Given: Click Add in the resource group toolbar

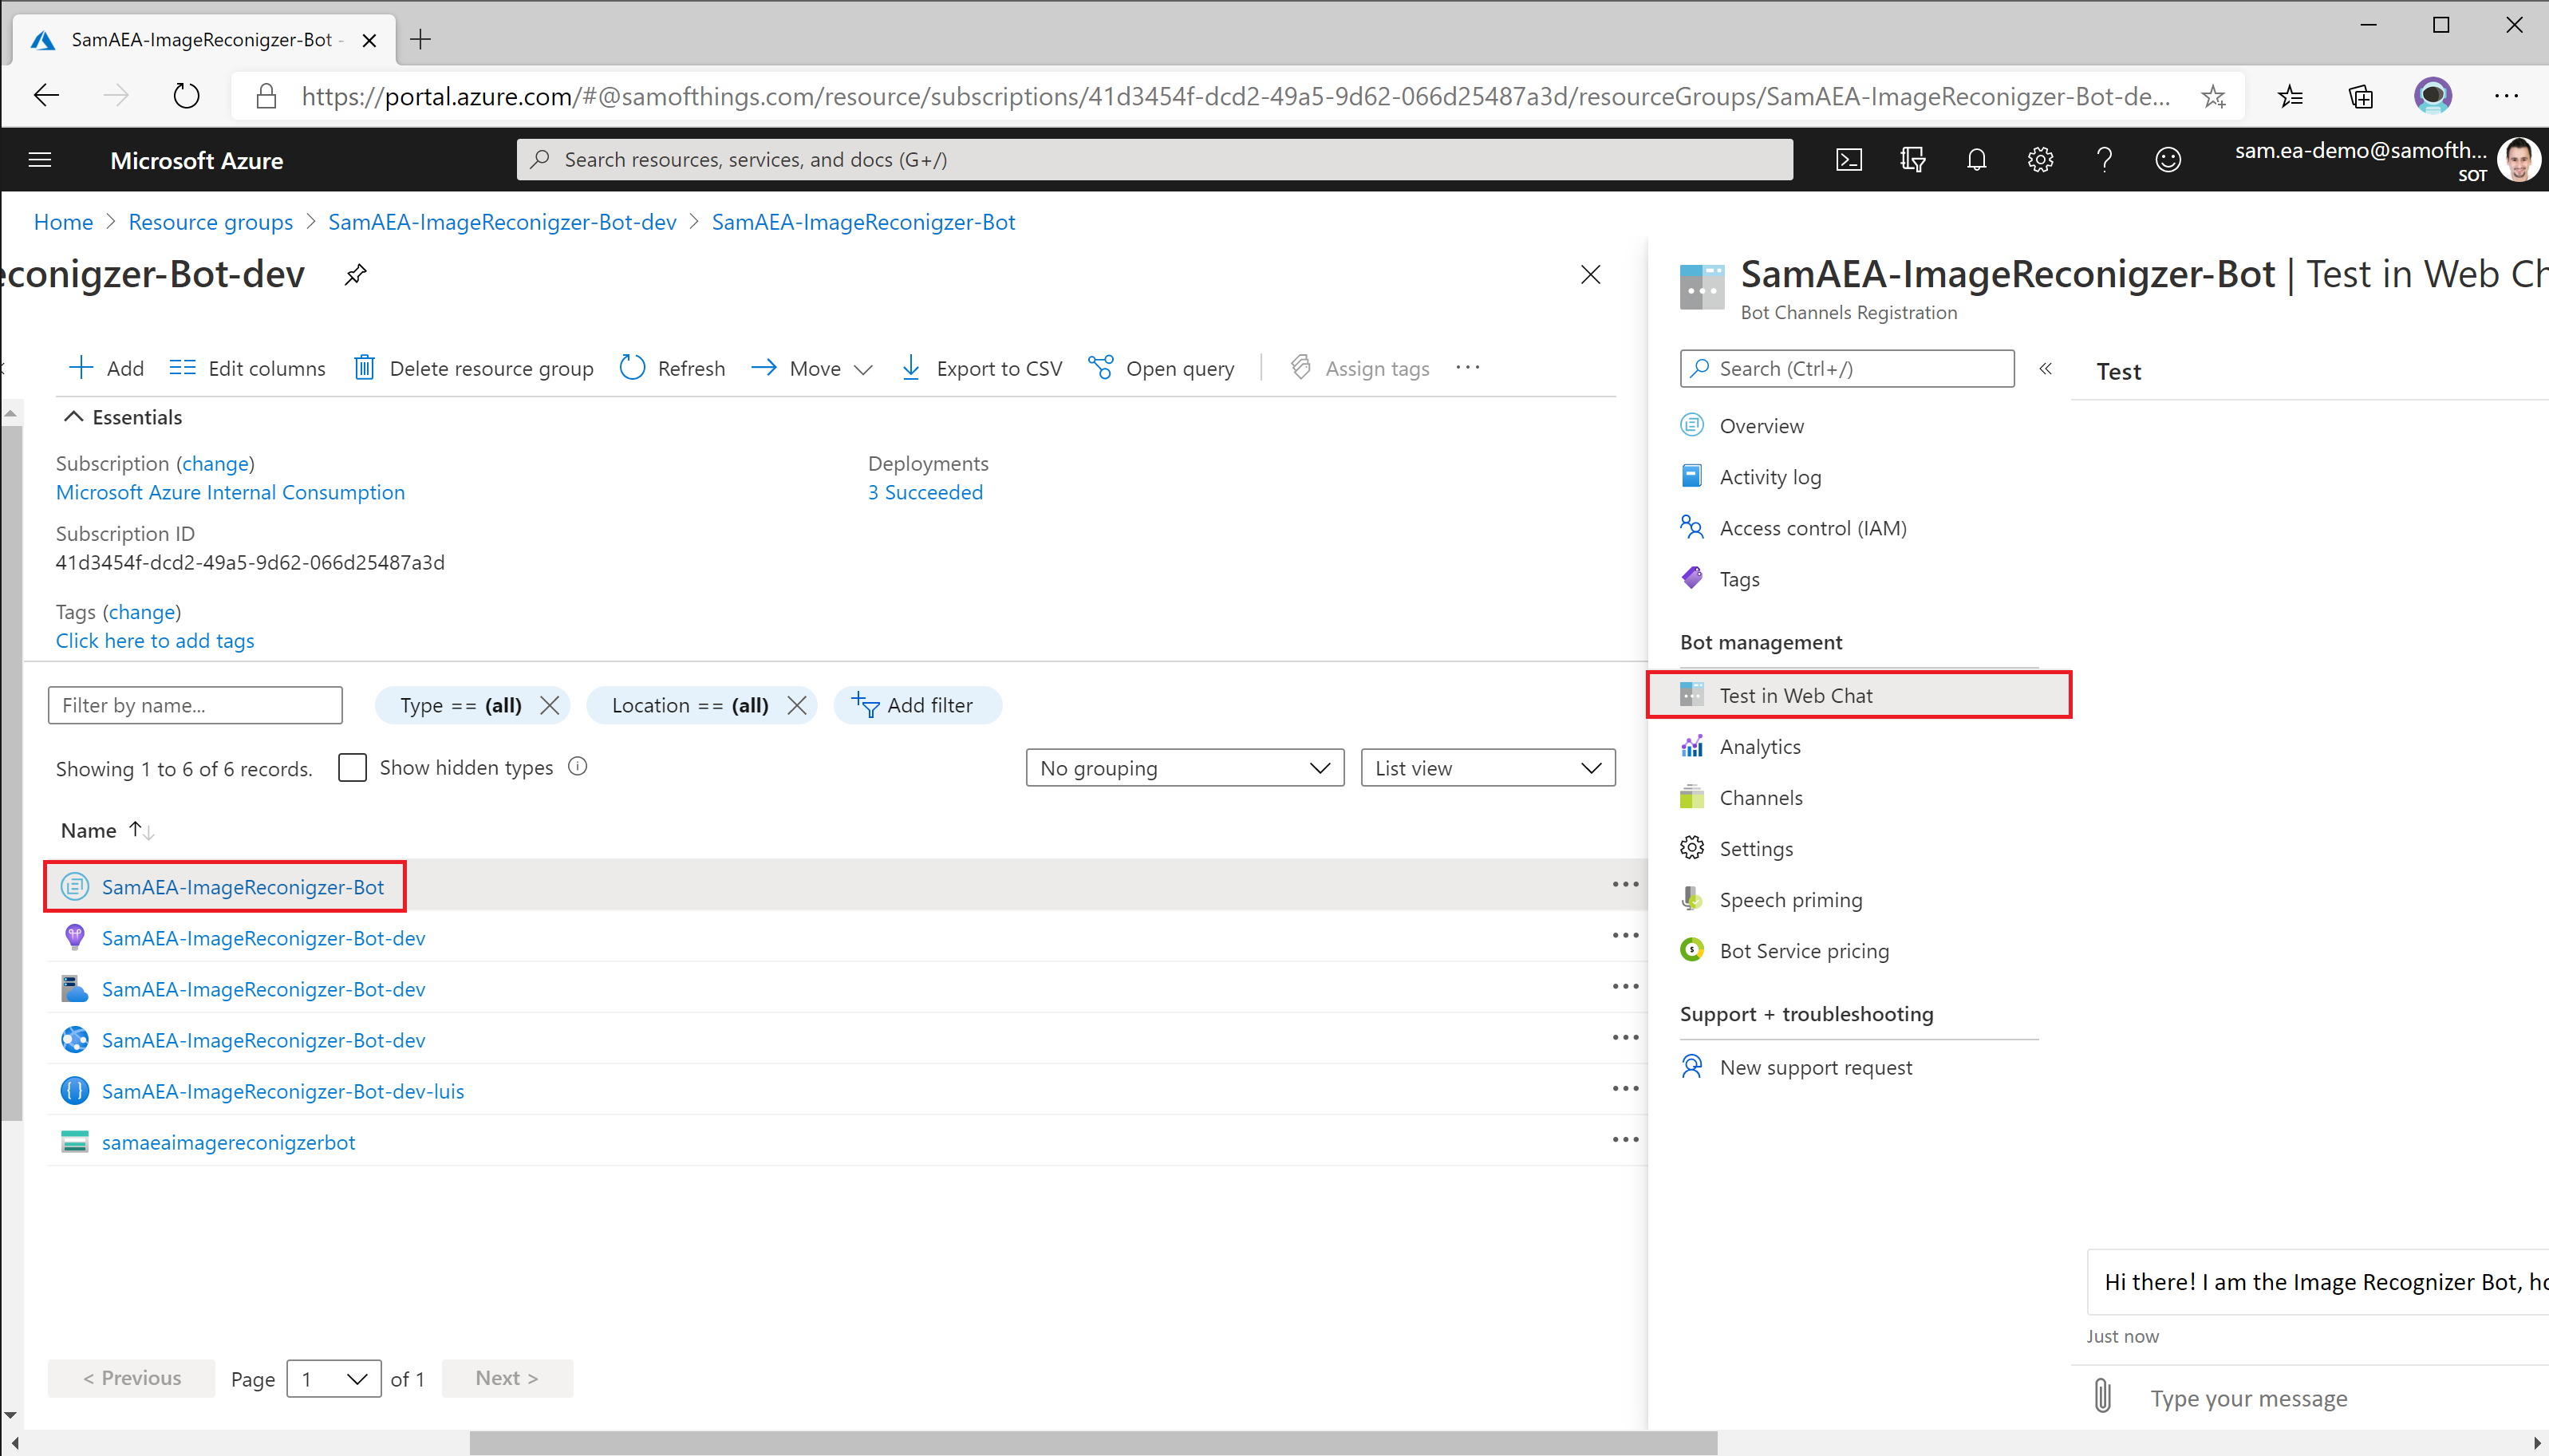Looking at the screenshot, I should tap(106, 368).
